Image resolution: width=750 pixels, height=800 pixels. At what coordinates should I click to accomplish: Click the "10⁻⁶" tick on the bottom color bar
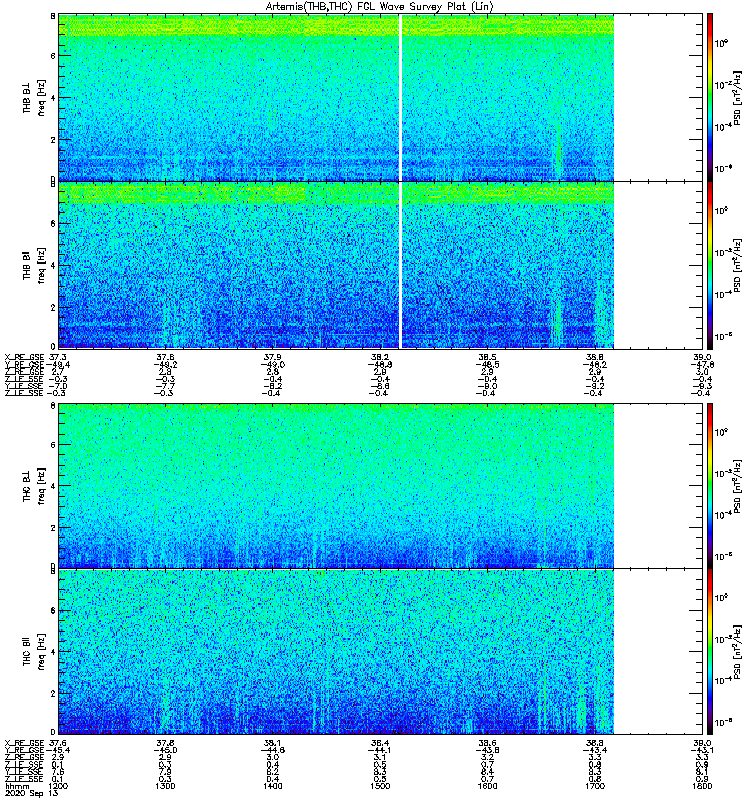[x=723, y=722]
